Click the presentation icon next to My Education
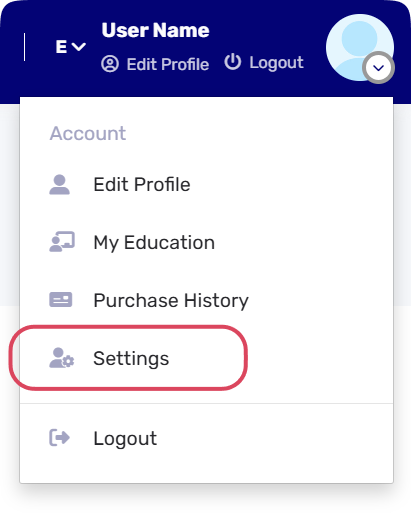Viewport: 411px width, 513px height. click(62, 242)
